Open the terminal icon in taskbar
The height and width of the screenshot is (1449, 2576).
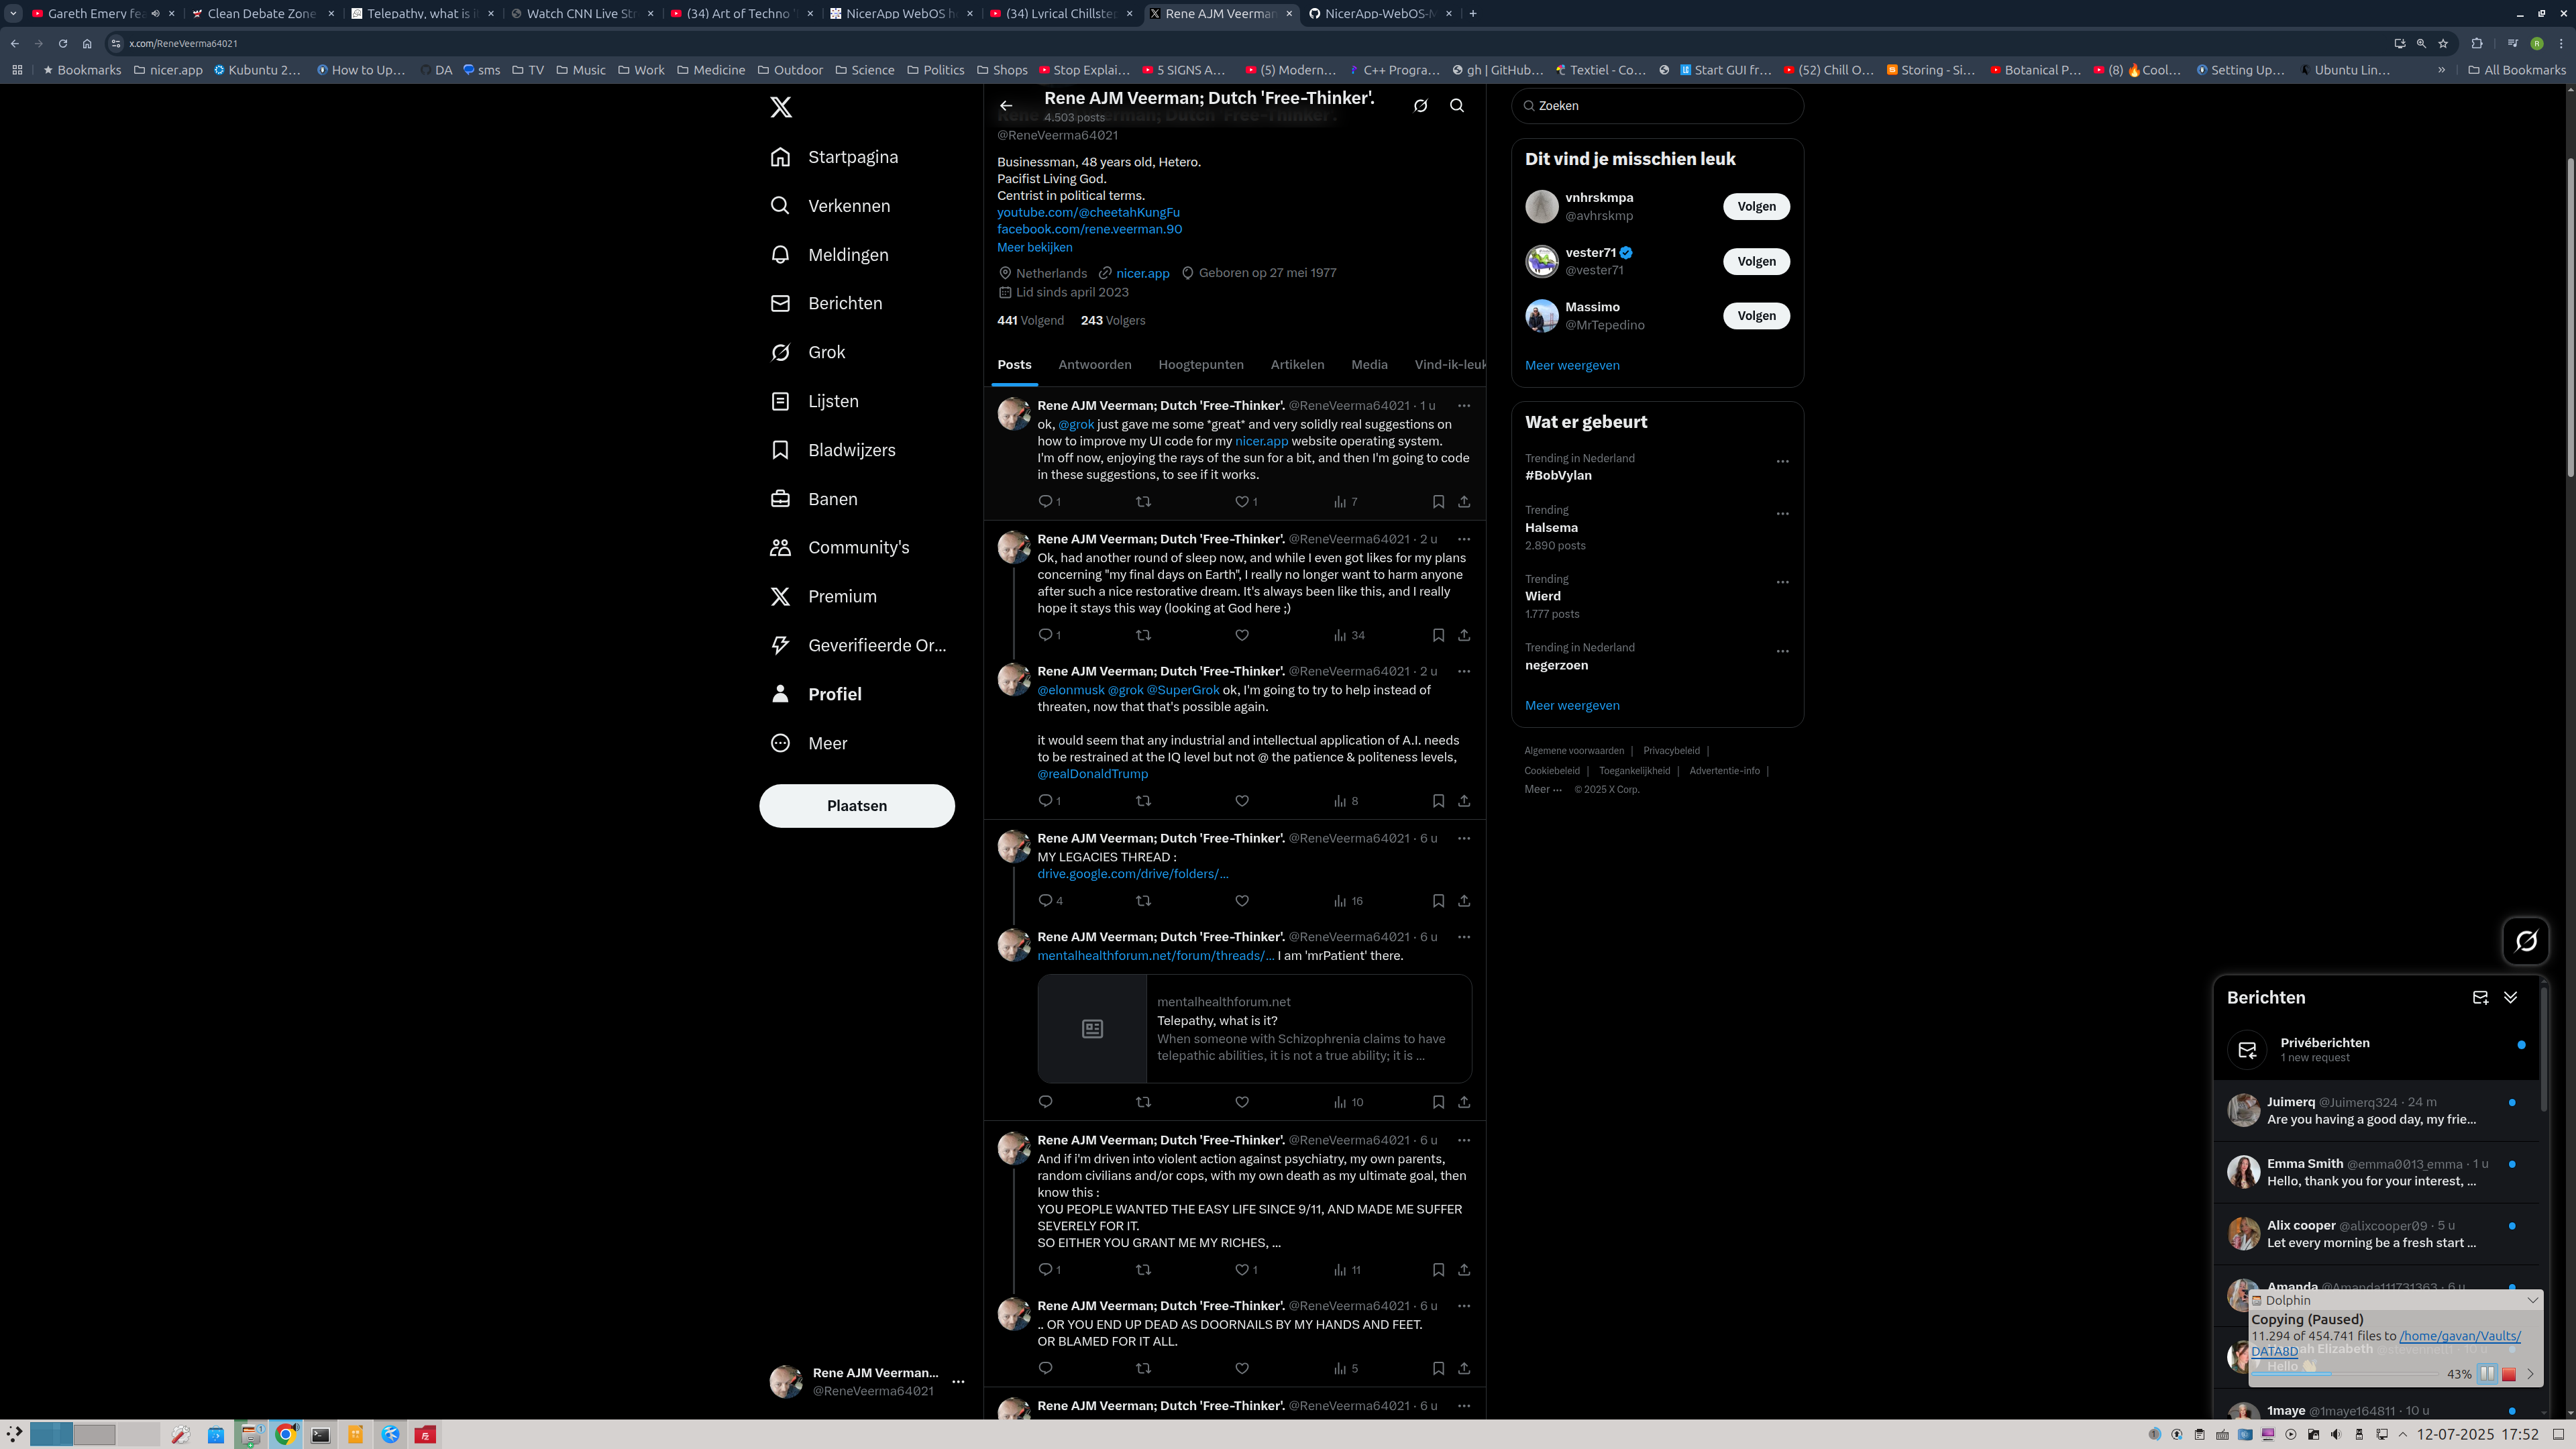[320, 1434]
